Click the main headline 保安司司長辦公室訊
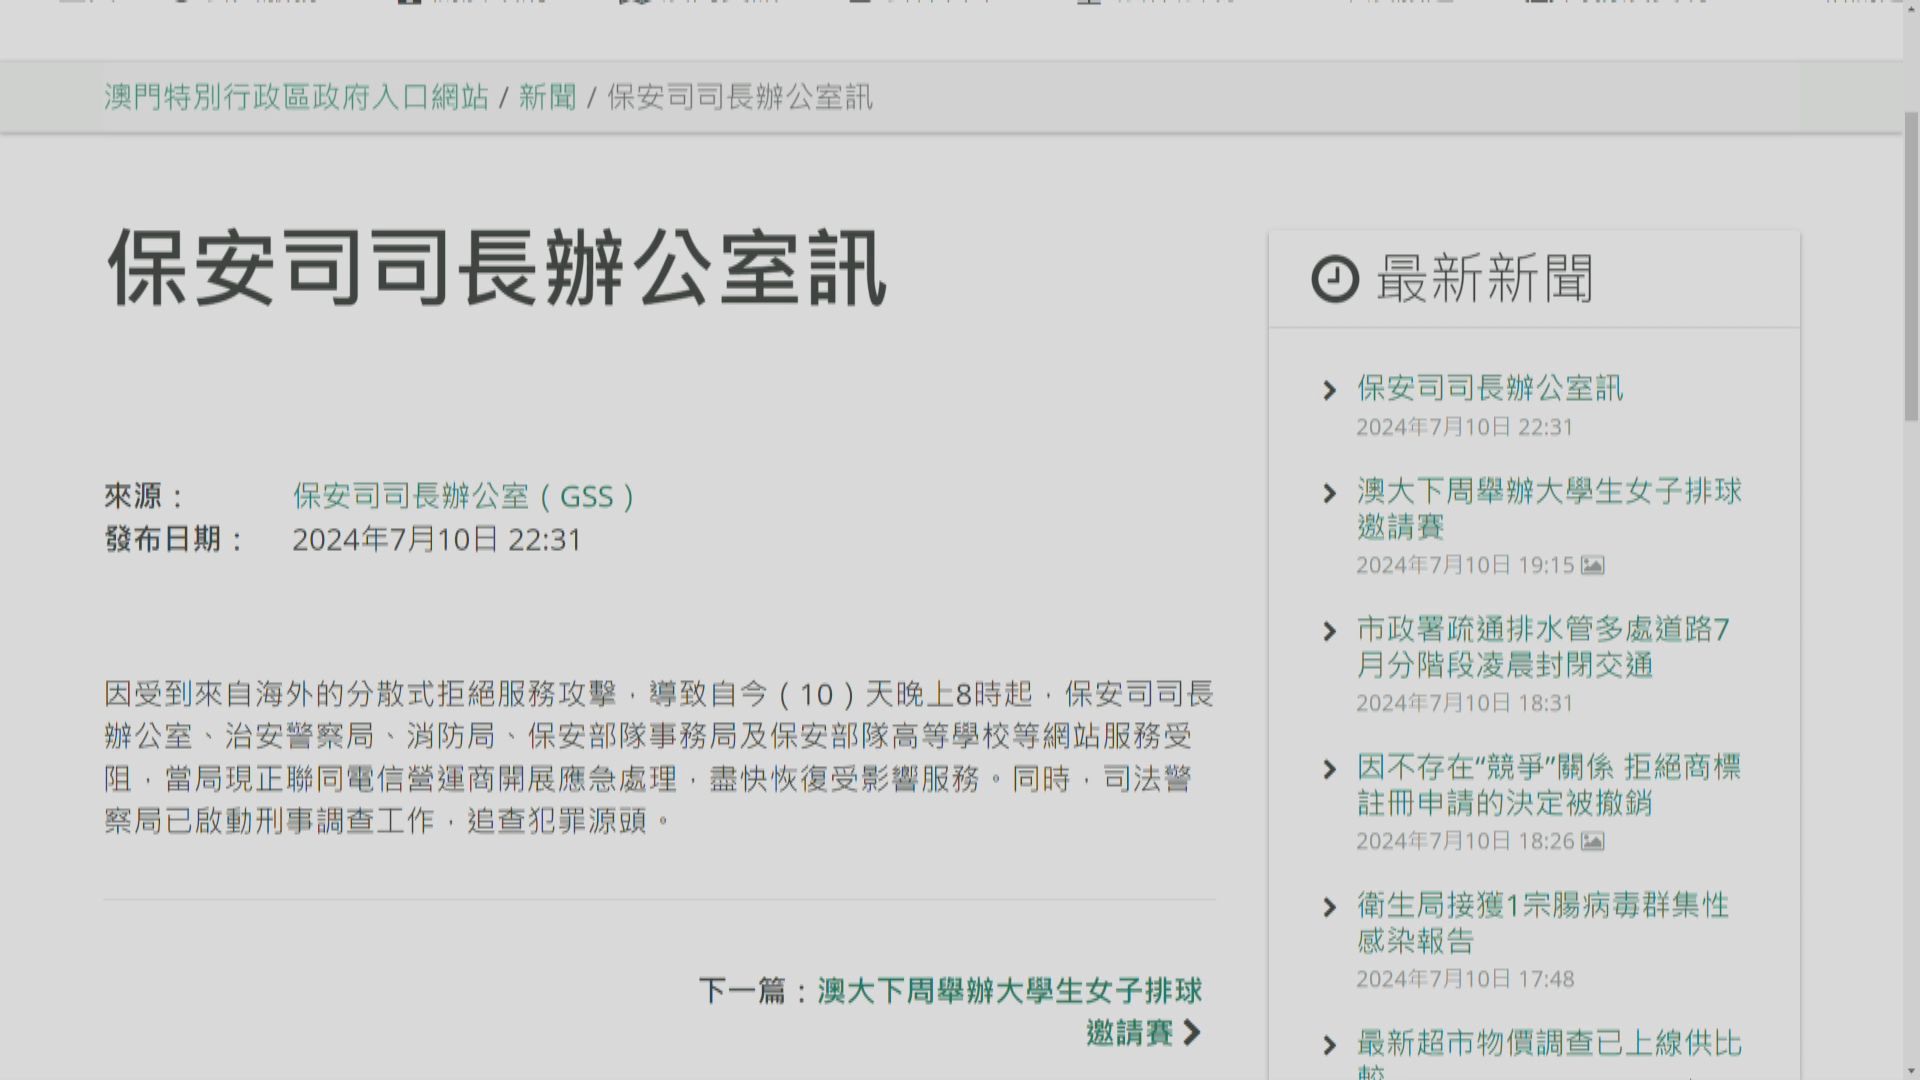 click(497, 267)
